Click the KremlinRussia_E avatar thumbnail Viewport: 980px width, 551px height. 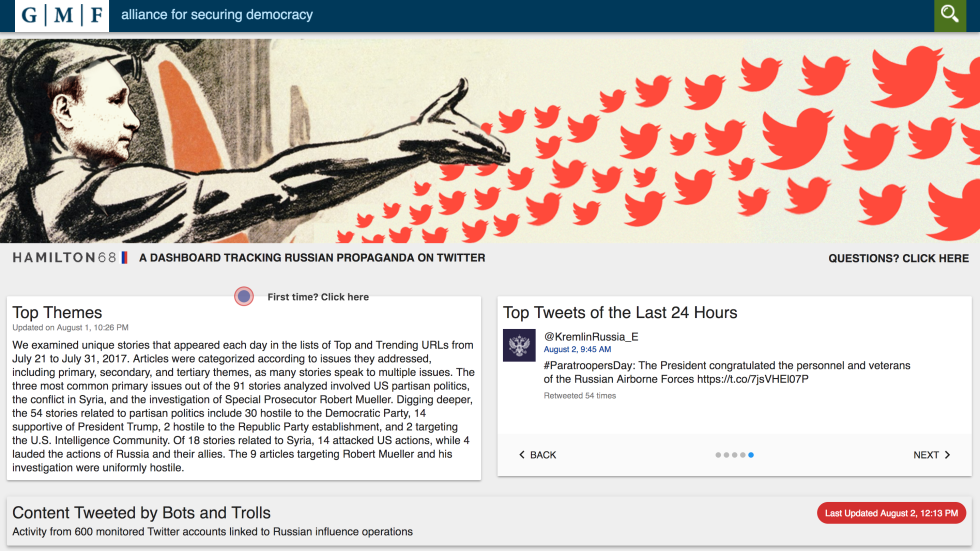[x=519, y=345]
